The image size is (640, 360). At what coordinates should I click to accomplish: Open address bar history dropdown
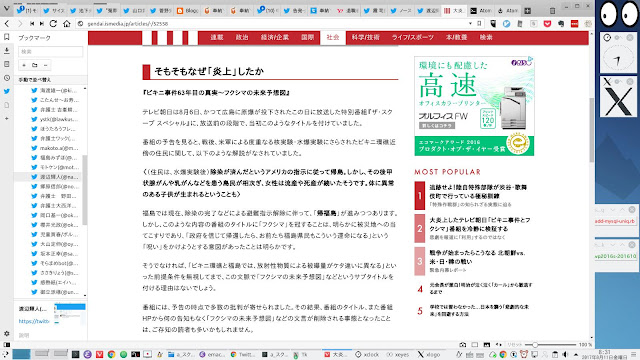tap(470, 24)
